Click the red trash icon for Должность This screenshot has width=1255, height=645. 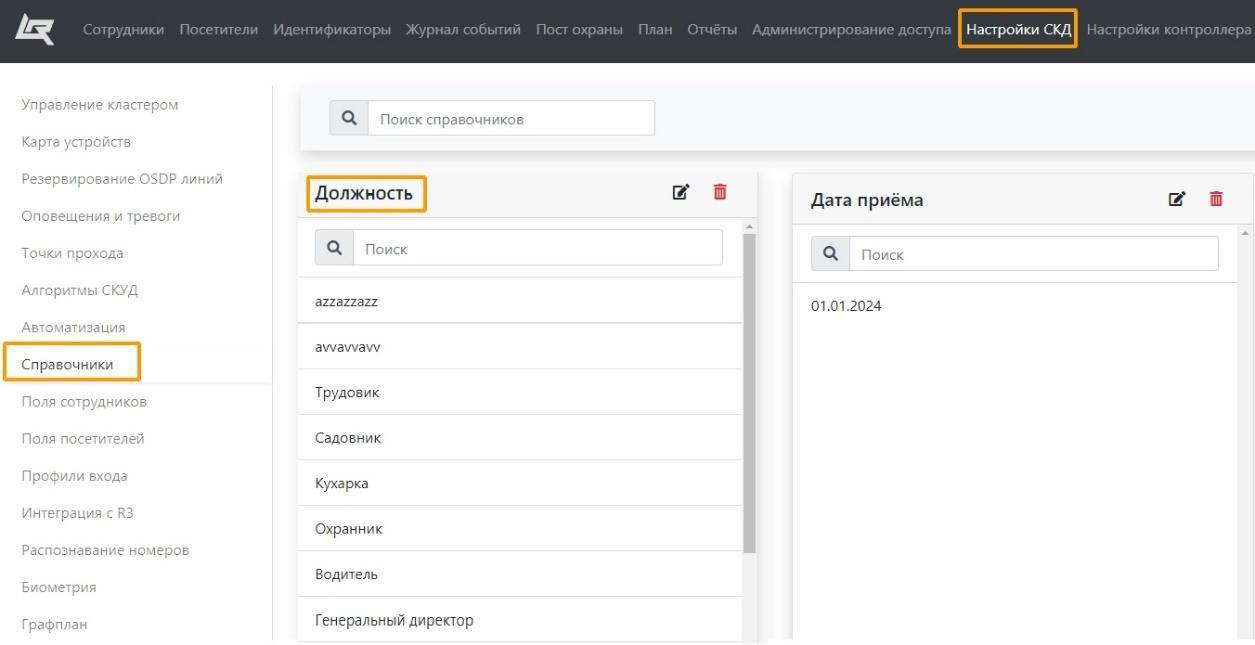(720, 192)
